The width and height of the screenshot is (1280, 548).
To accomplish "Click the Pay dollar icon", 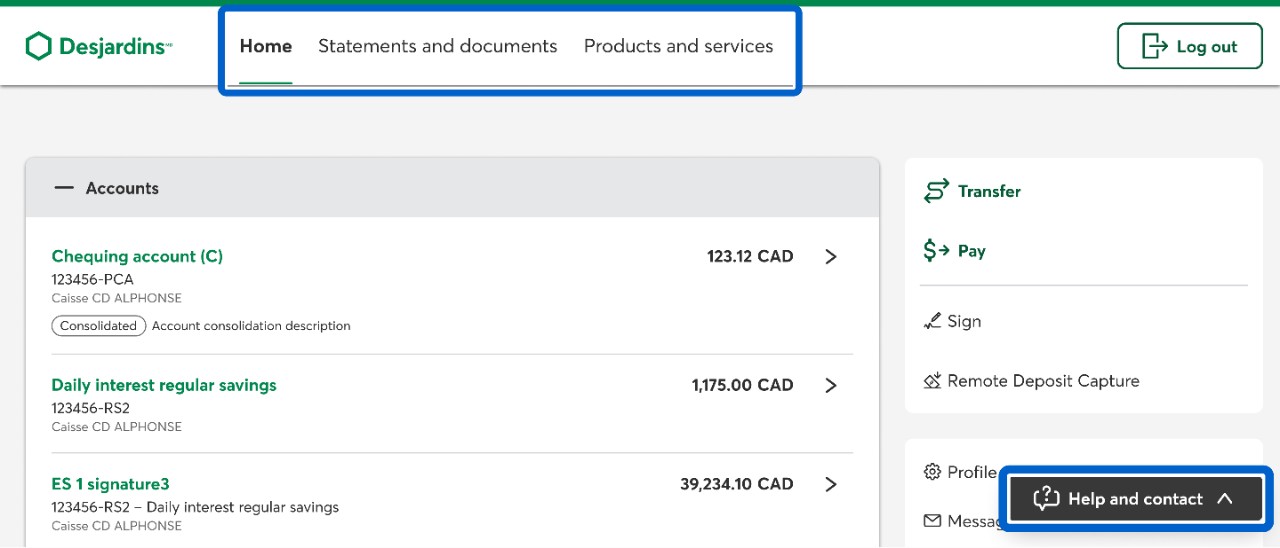I will tap(936, 251).
